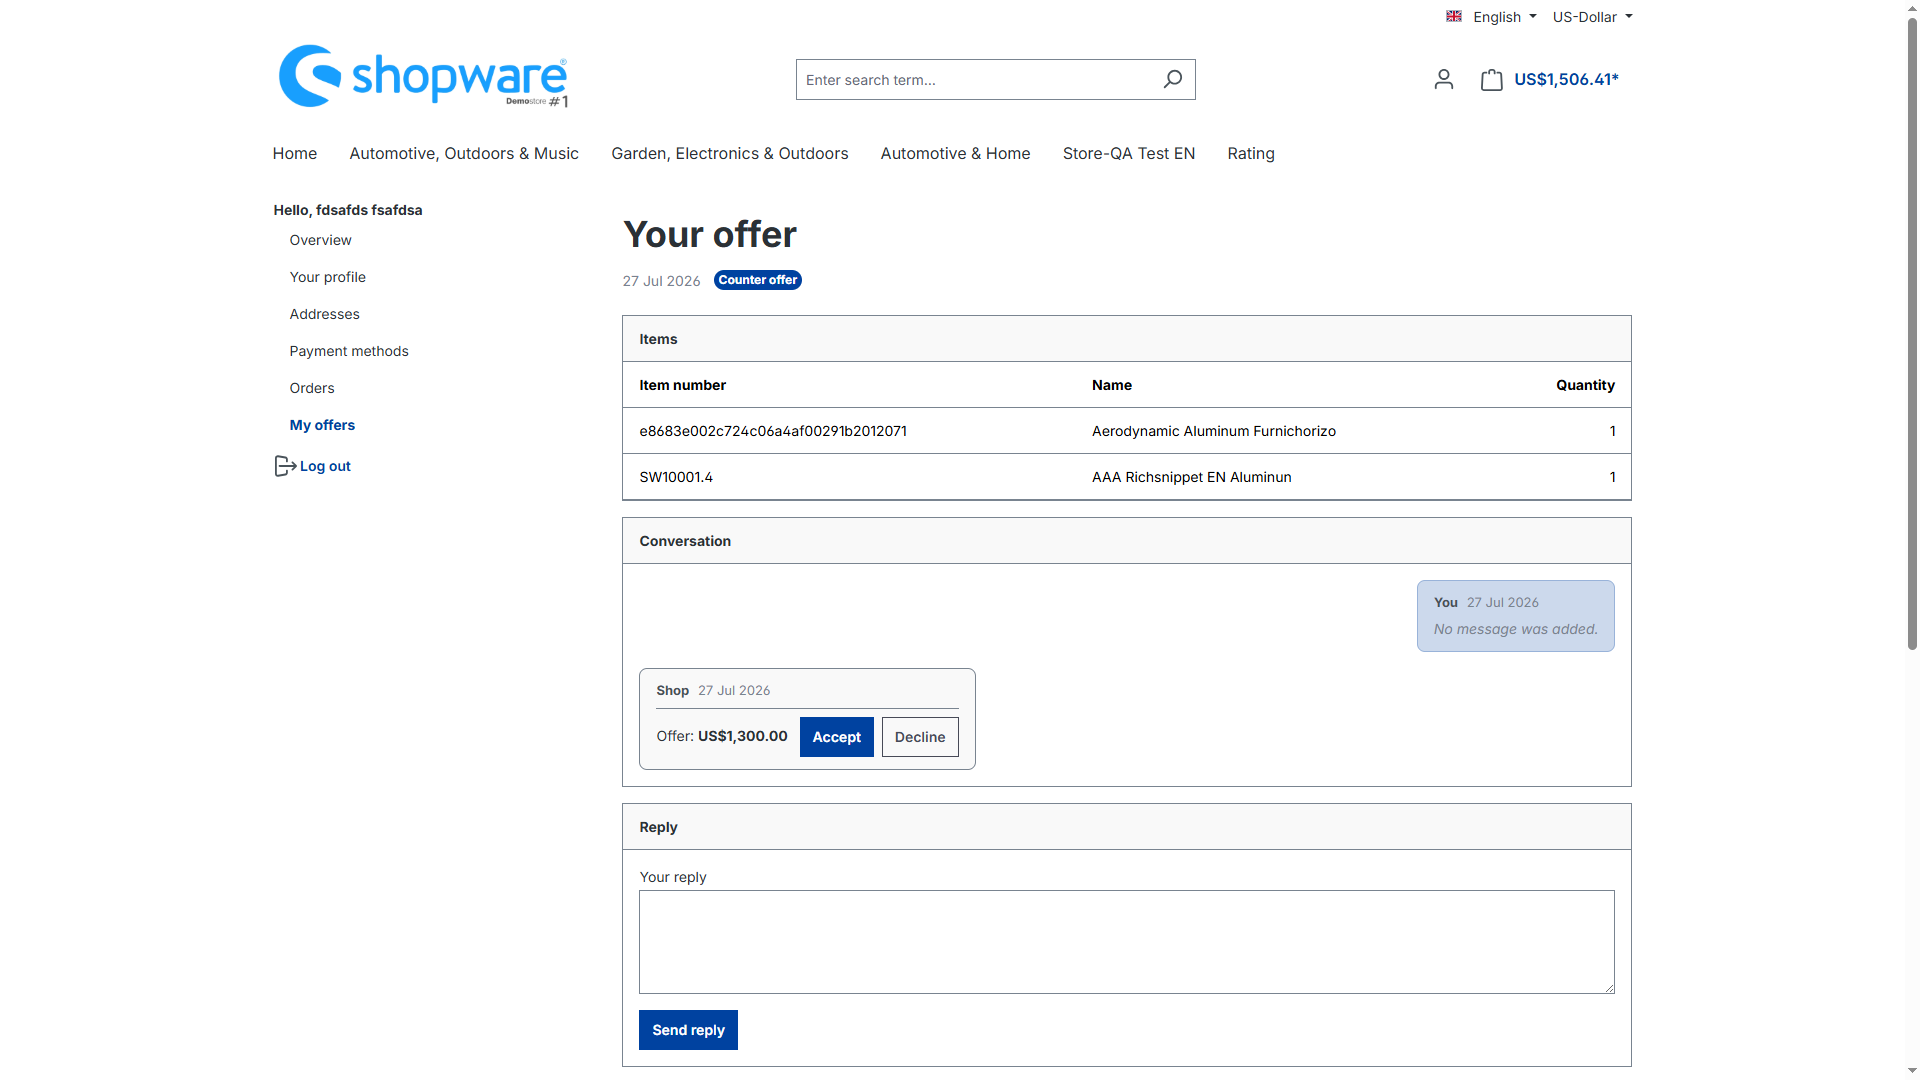Viewport: 1920px width, 1080px height.
Task: Select item number SW10001.4
Action: (676, 477)
